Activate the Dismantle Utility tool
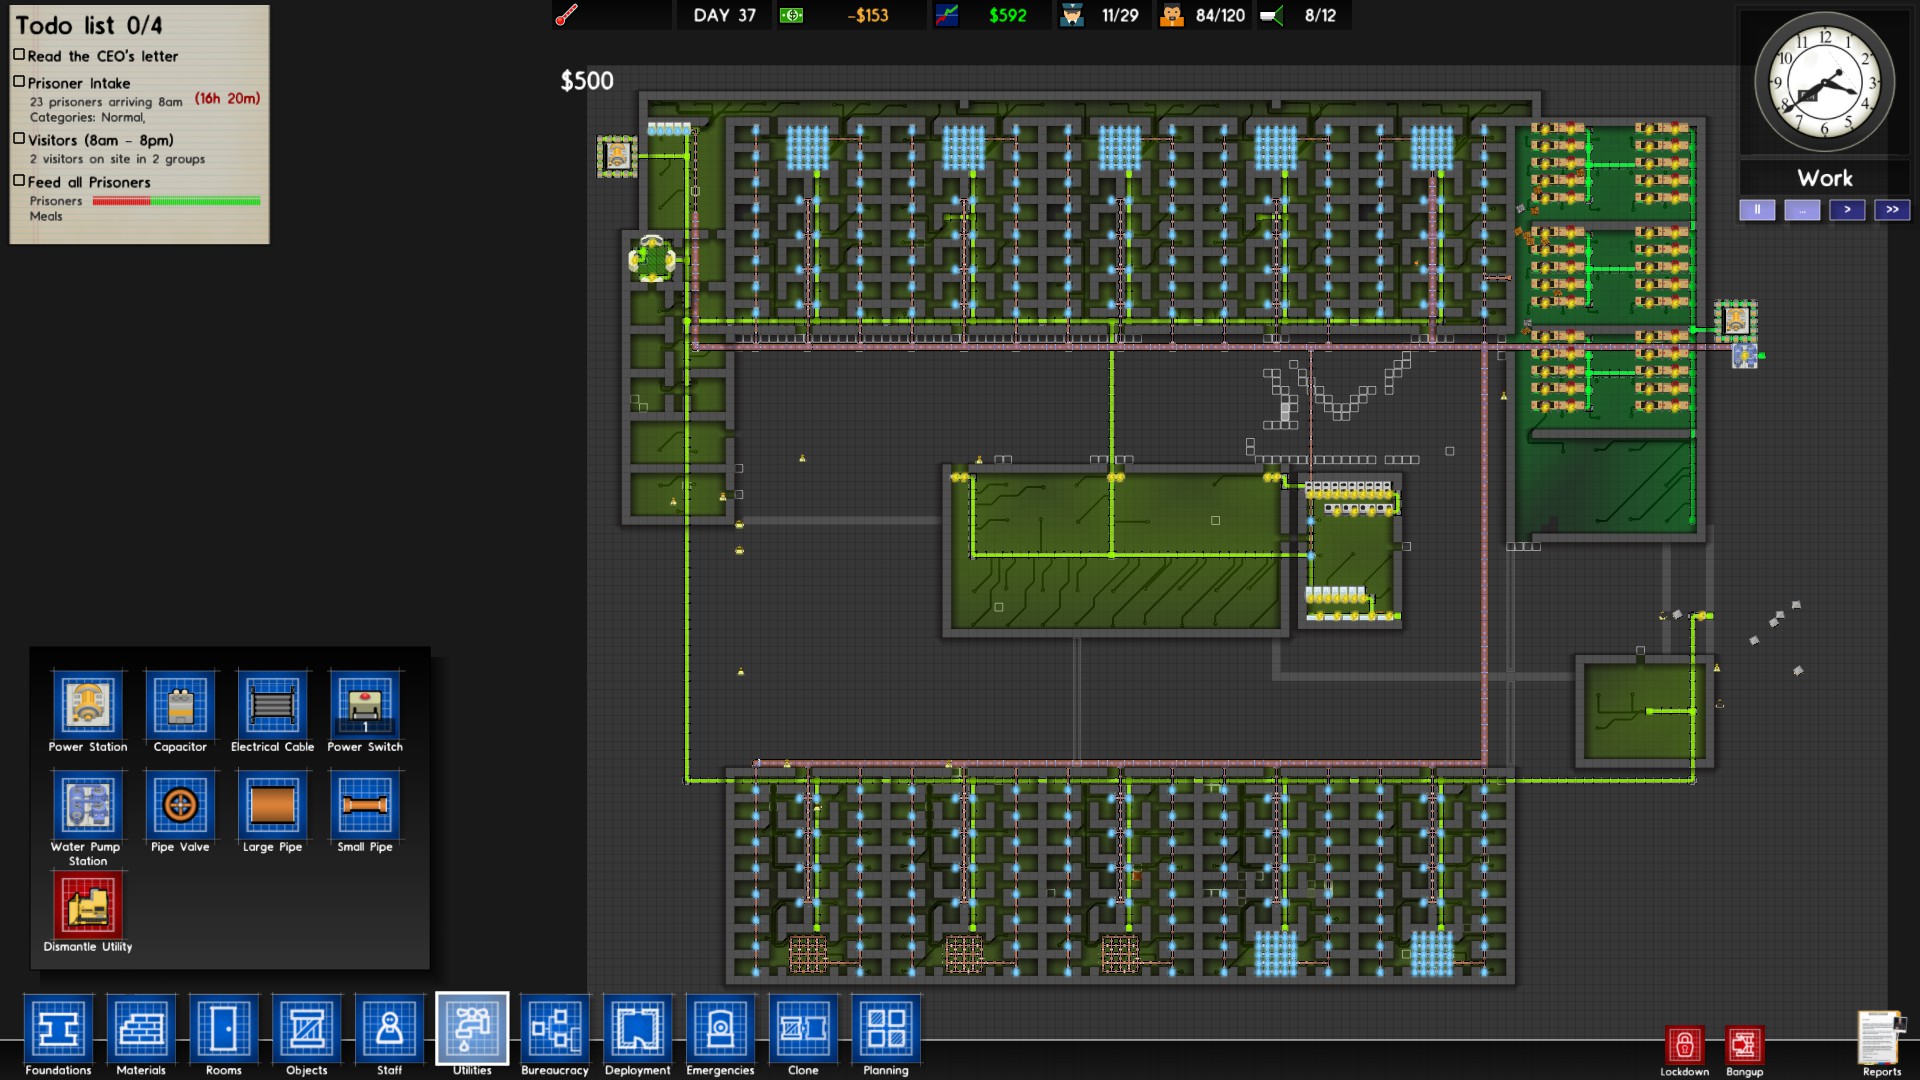Viewport: 1920px width, 1080px height. (x=88, y=905)
